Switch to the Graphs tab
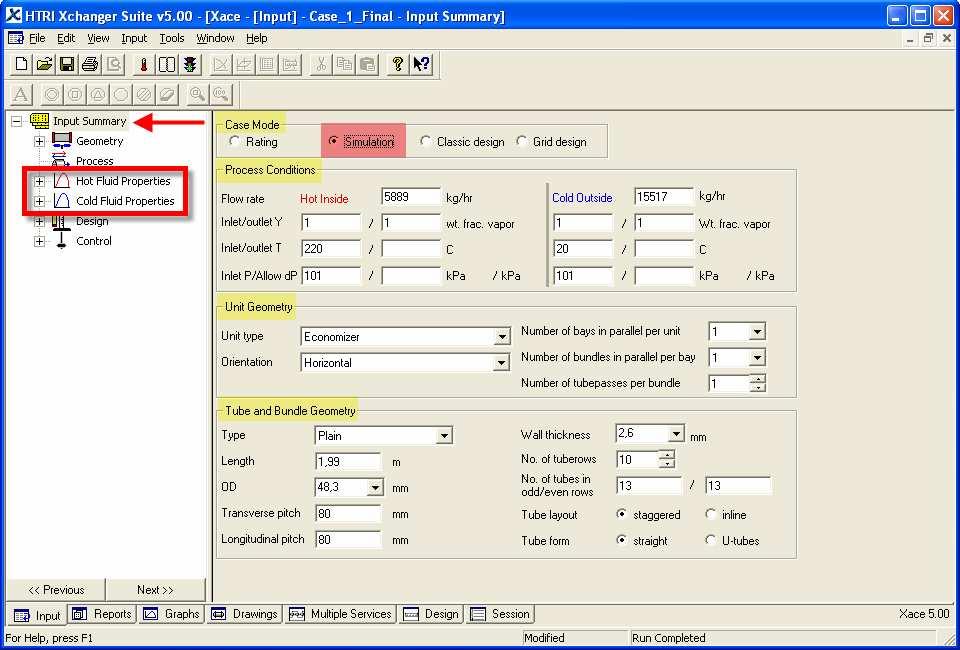 [x=171, y=614]
